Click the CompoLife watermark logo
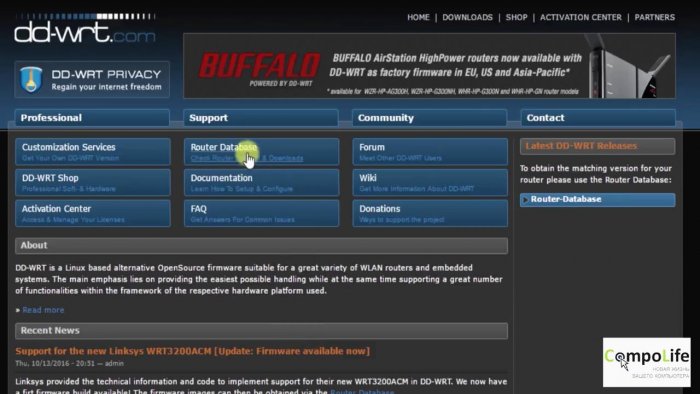700x394 pixels. click(x=646, y=362)
